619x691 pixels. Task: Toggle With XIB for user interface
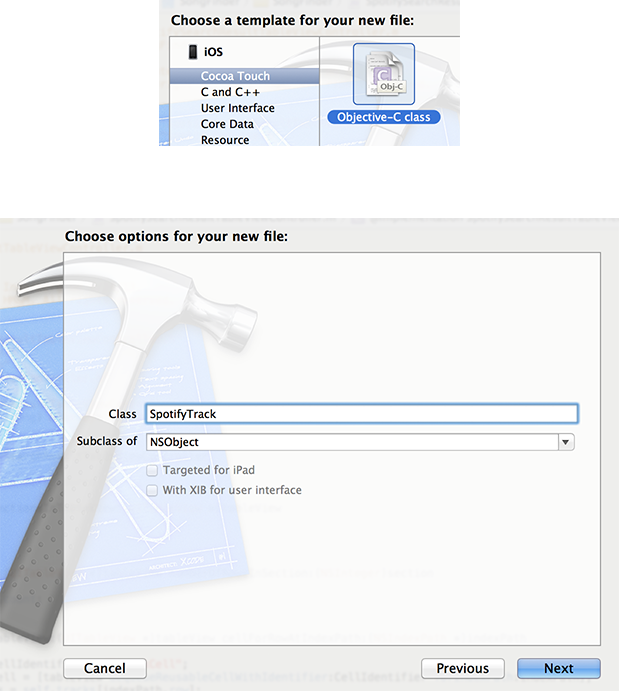(152, 490)
